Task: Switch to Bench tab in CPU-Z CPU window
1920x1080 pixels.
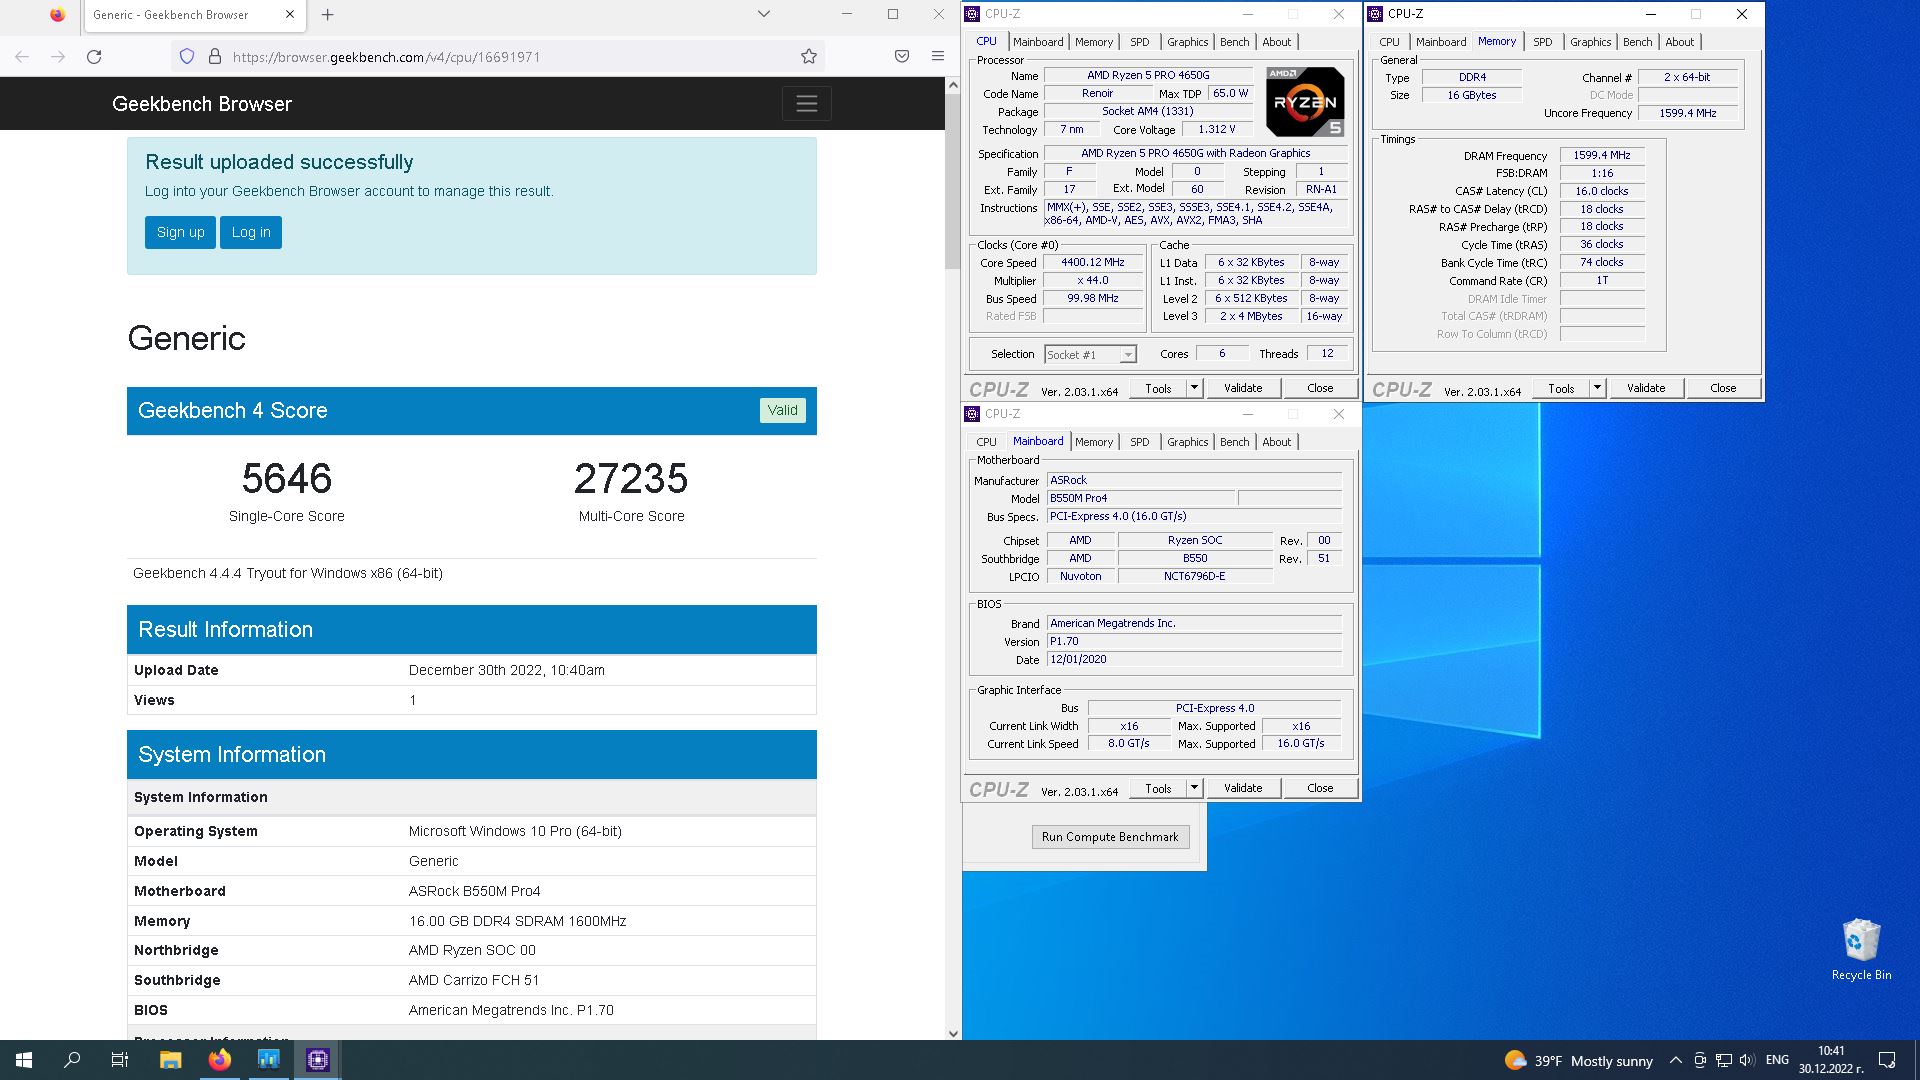Action: (x=1234, y=42)
